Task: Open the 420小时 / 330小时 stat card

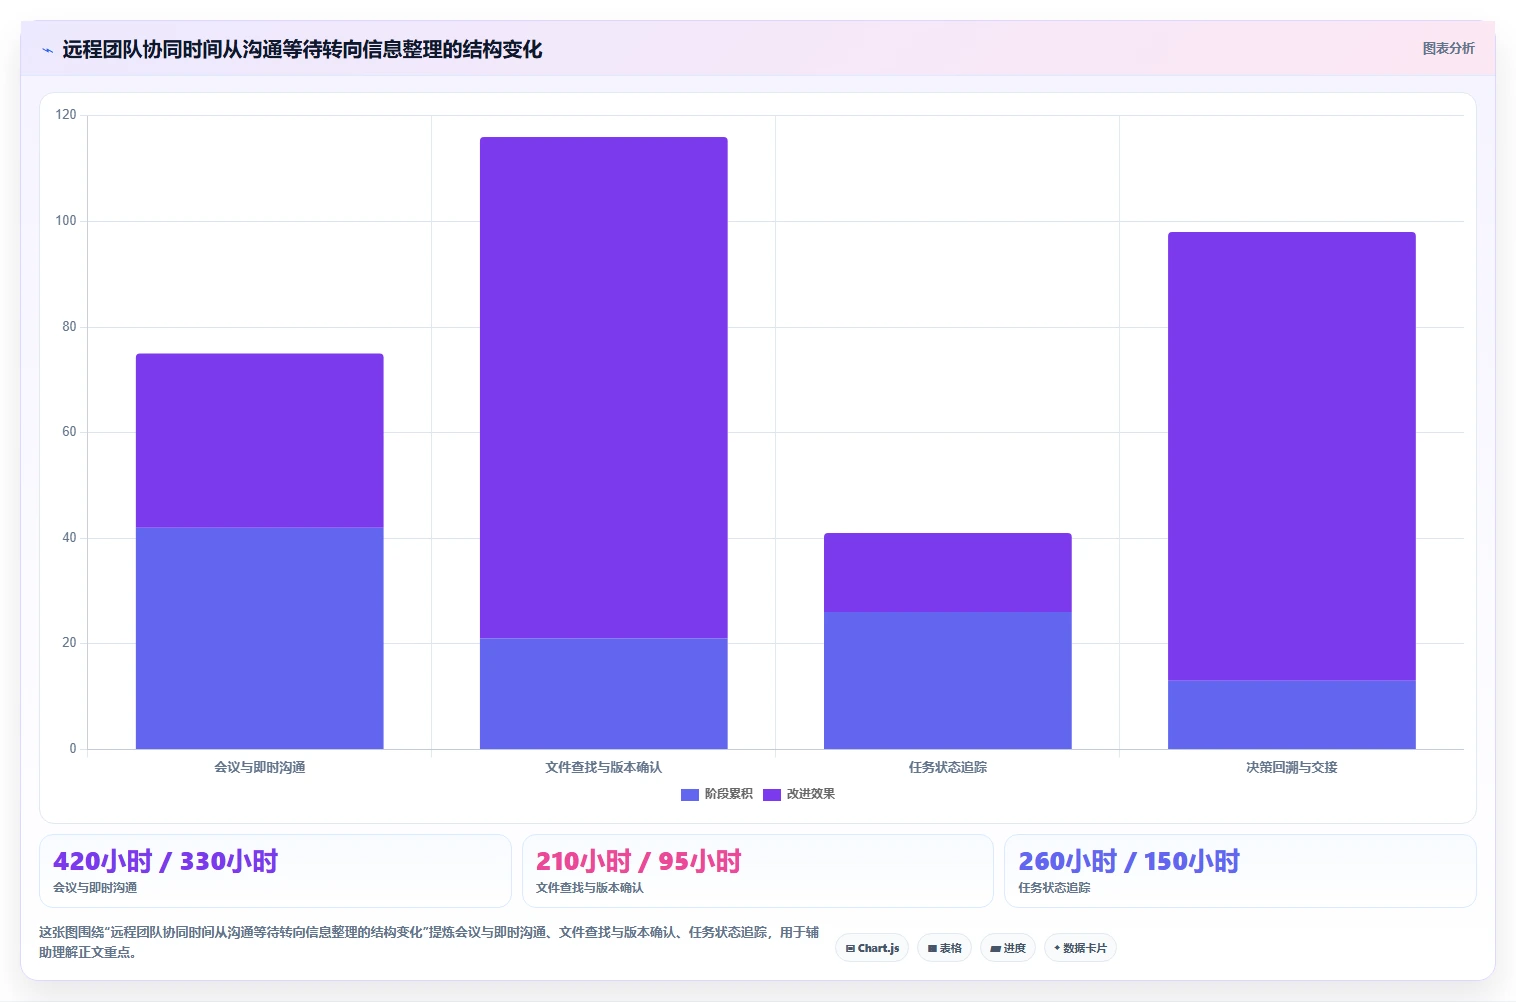Action: tap(275, 871)
